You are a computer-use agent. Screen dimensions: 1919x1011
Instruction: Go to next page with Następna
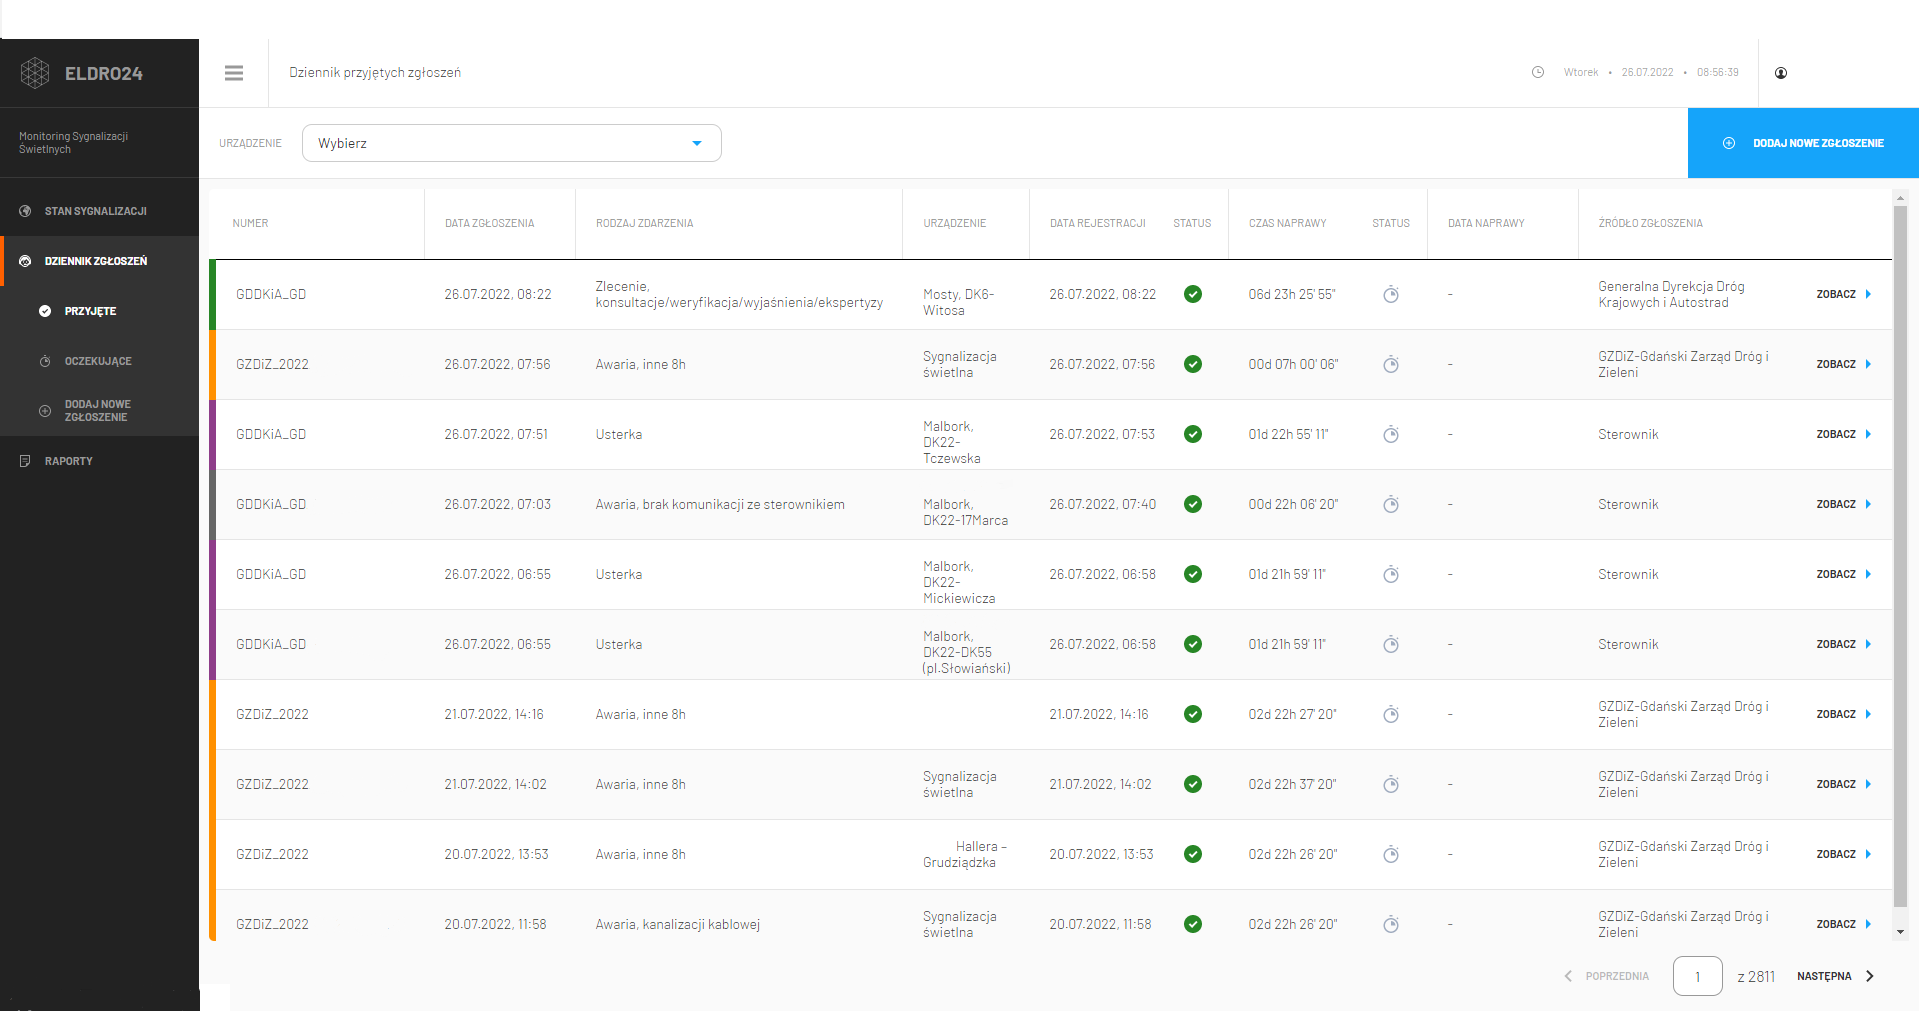tap(1835, 976)
